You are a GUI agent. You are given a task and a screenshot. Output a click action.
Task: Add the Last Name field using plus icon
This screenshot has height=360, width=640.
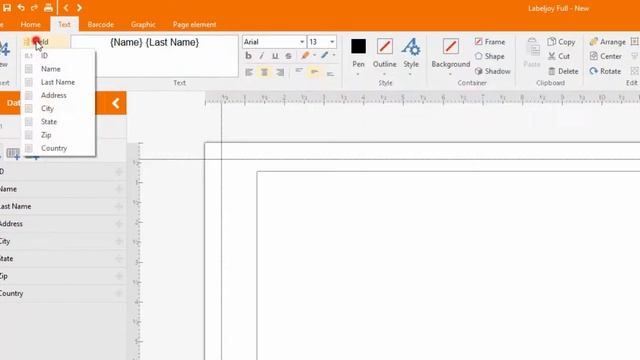[x=119, y=206]
